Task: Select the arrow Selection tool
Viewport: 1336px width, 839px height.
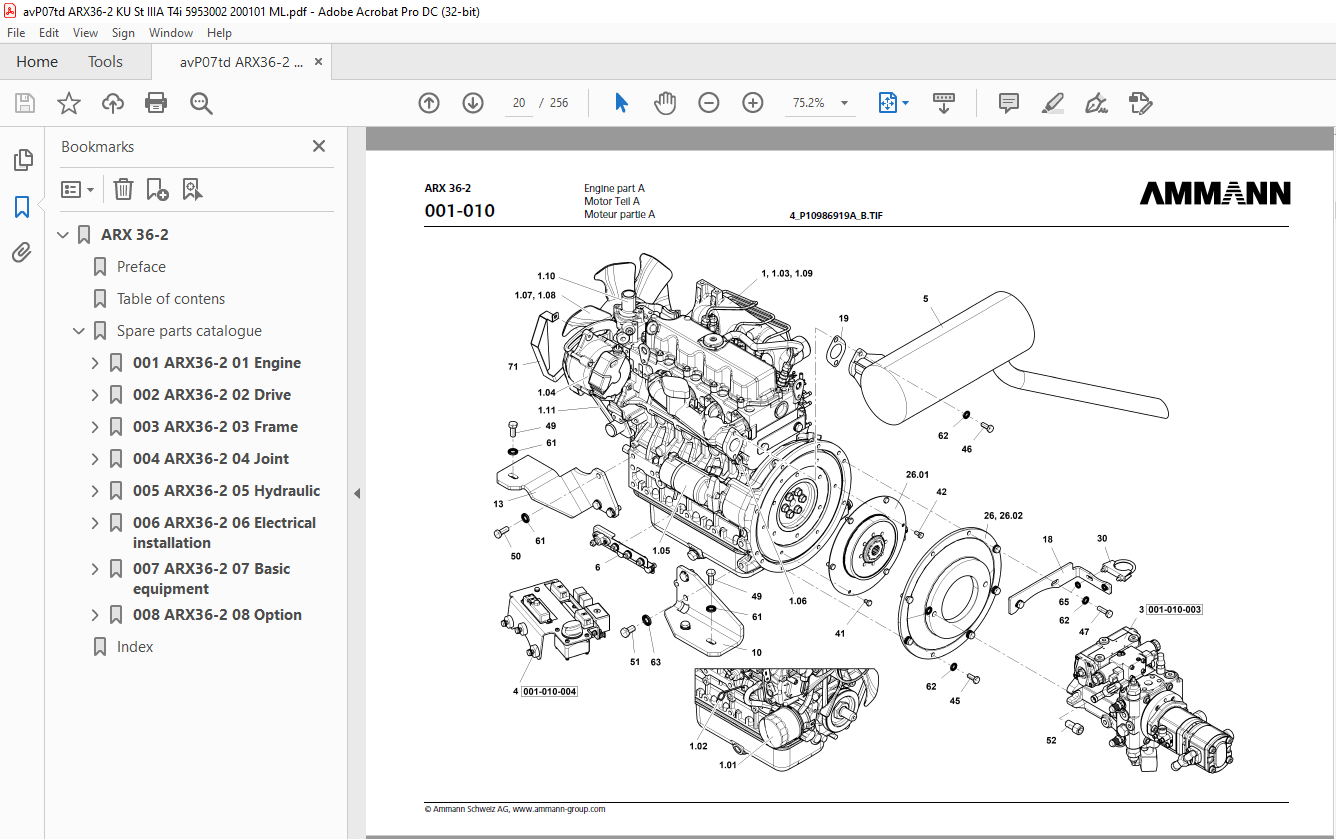Action: [x=621, y=103]
